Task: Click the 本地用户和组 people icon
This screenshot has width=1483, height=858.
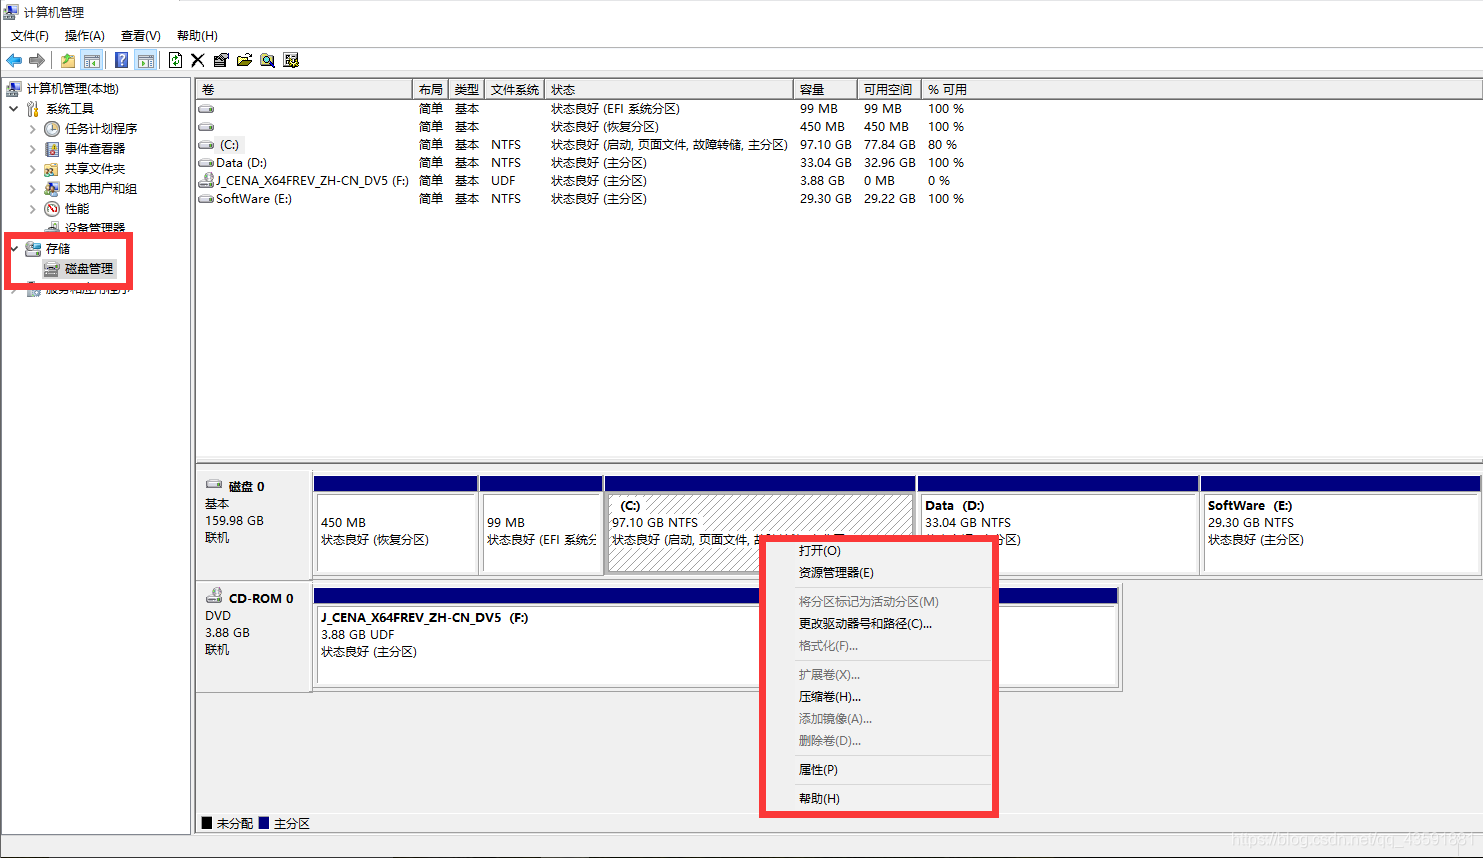Action: click(52, 189)
